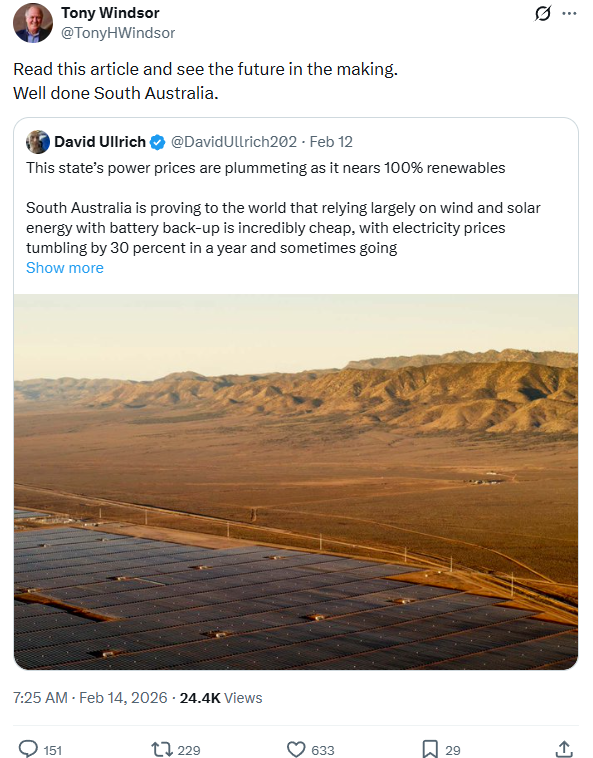Open Tony Windsor's profile avatar

pyautogui.click(x=32, y=23)
